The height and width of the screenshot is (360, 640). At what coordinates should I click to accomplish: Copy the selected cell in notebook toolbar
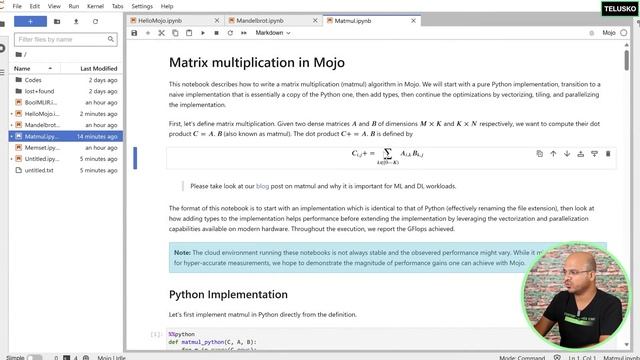click(x=175, y=33)
